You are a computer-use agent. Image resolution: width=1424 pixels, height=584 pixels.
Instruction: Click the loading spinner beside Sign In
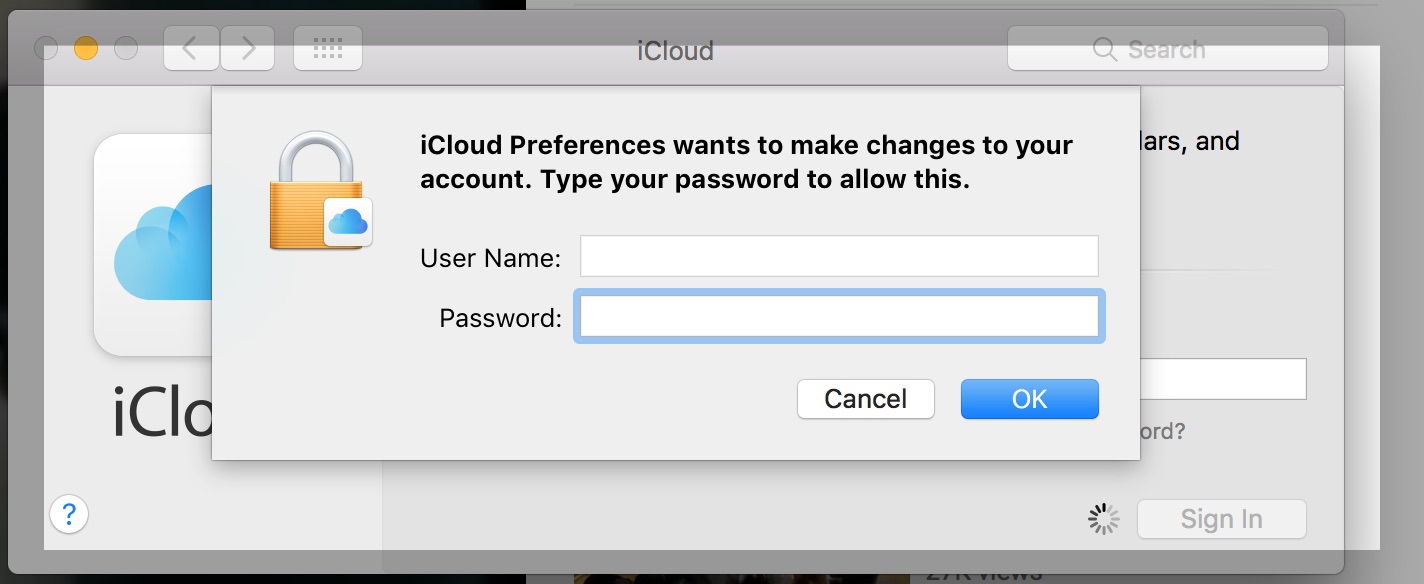(1103, 519)
